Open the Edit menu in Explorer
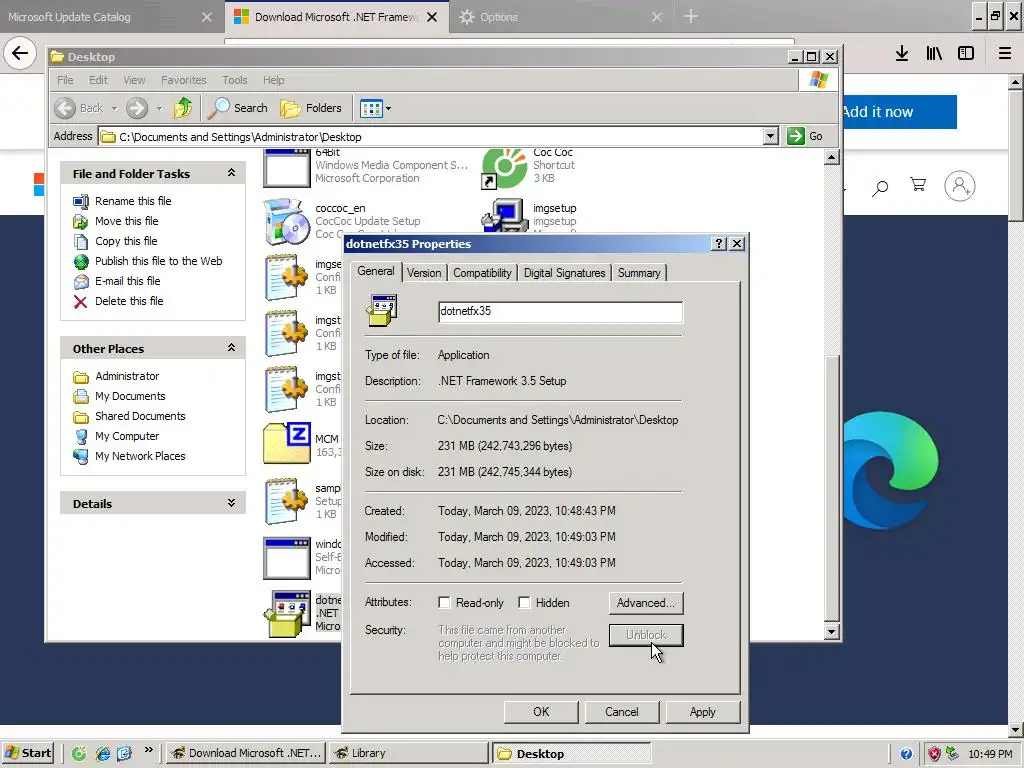The height and width of the screenshot is (768, 1024). click(x=99, y=80)
